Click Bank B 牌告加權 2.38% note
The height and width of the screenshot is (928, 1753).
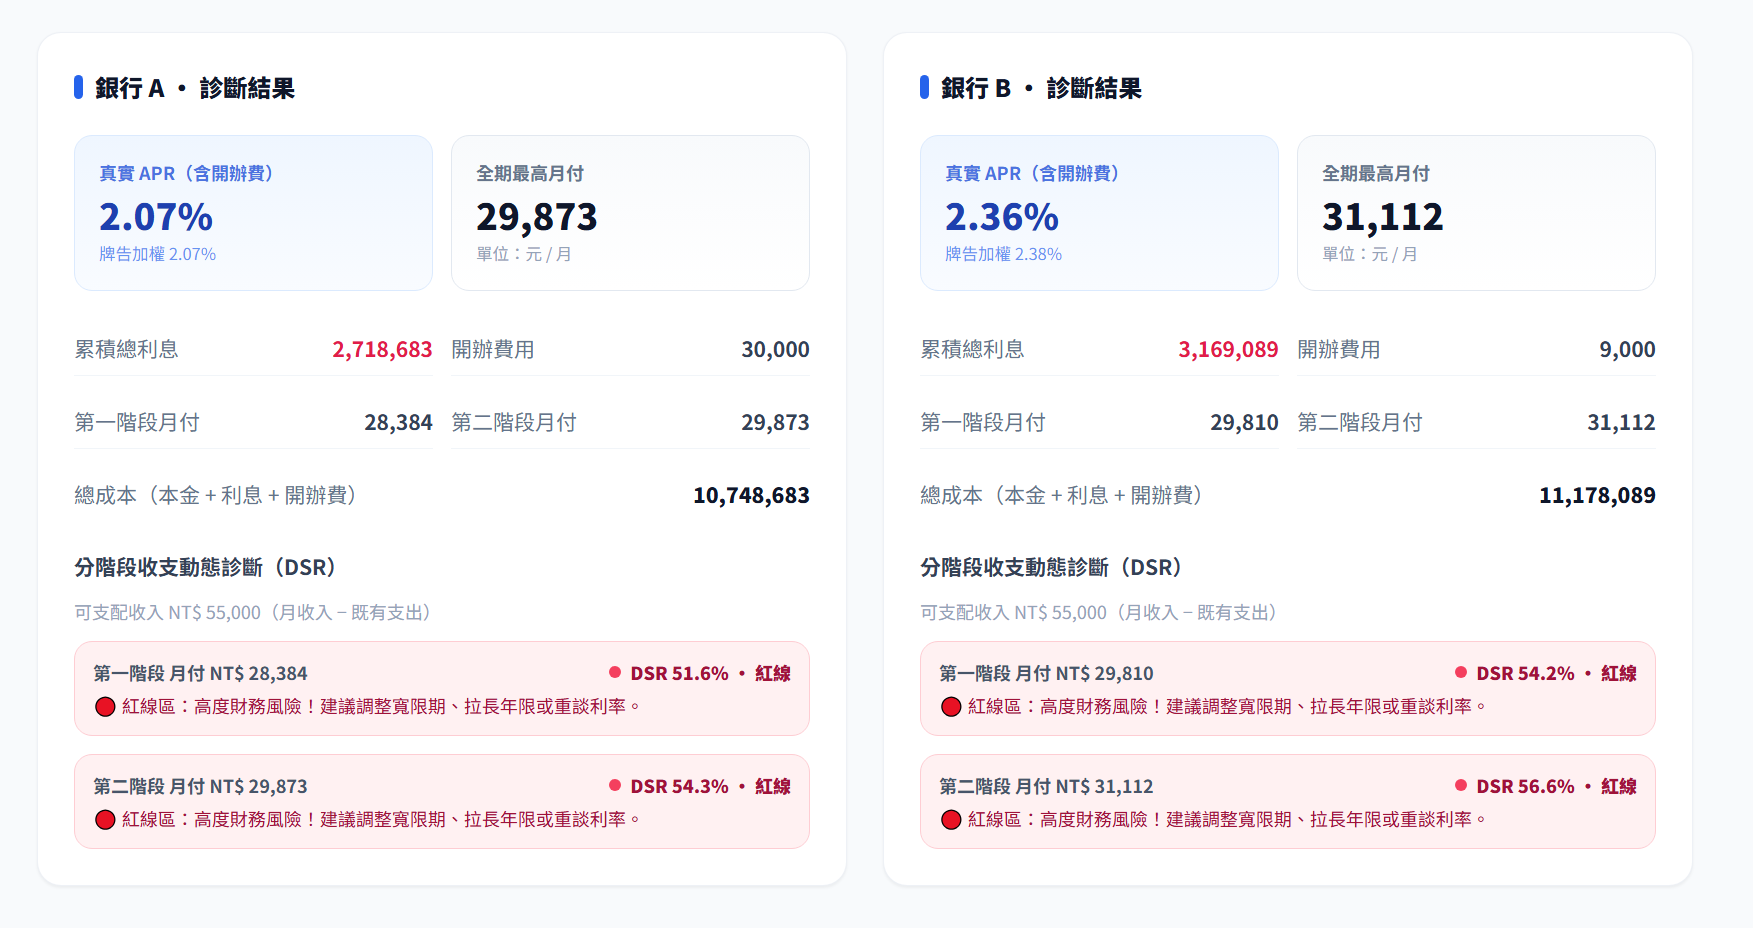point(1004,254)
